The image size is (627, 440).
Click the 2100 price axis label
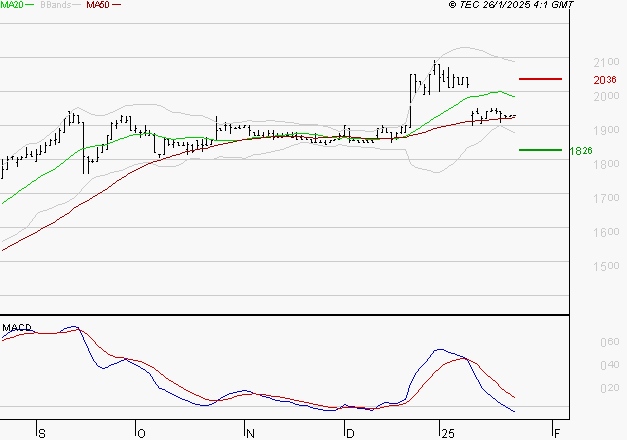click(x=604, y=62)
